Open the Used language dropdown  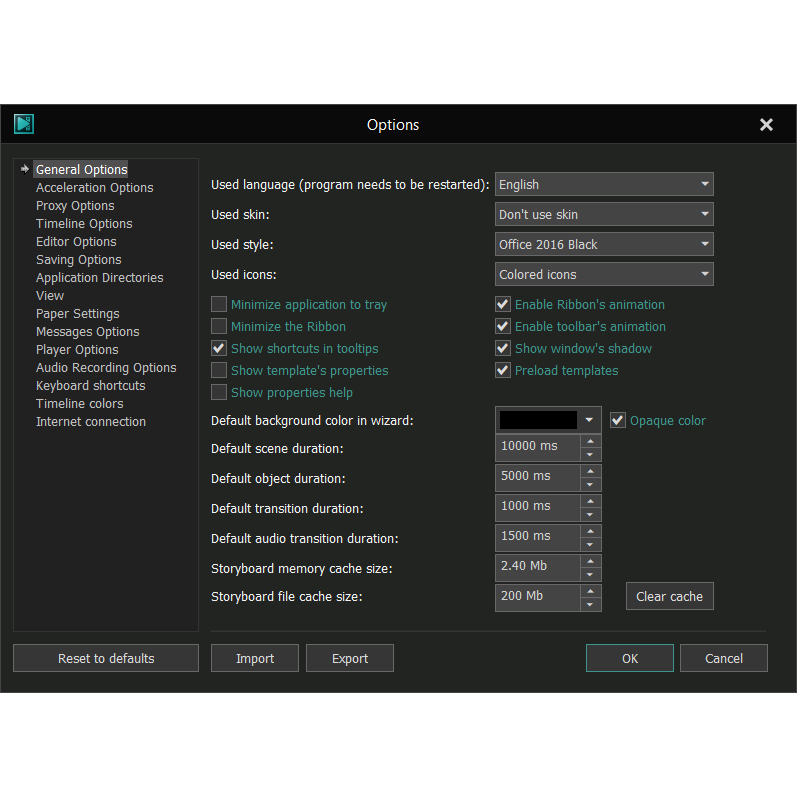[x=604, y=185]
